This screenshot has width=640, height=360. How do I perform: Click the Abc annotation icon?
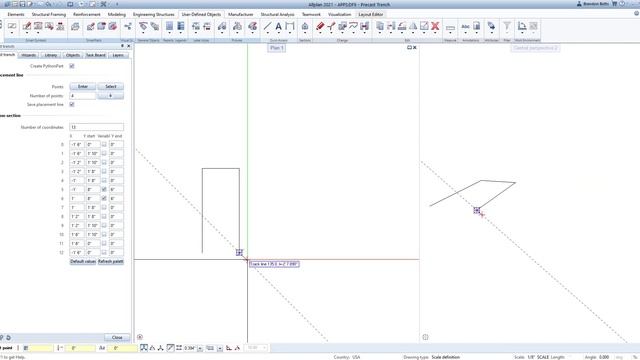pos(465,27)
